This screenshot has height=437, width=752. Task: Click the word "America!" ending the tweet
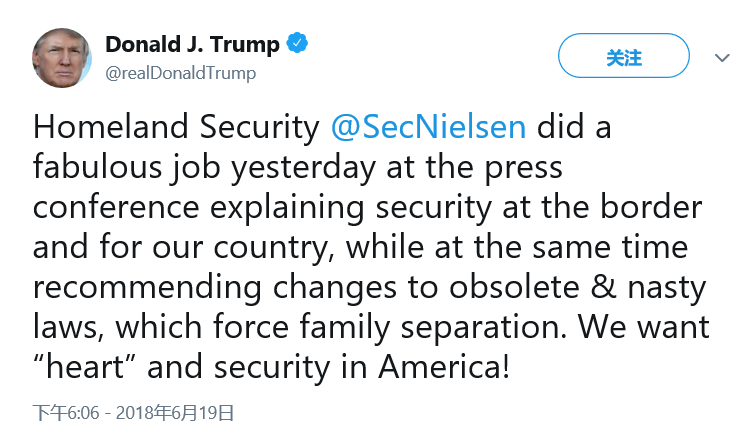[444, 366]
